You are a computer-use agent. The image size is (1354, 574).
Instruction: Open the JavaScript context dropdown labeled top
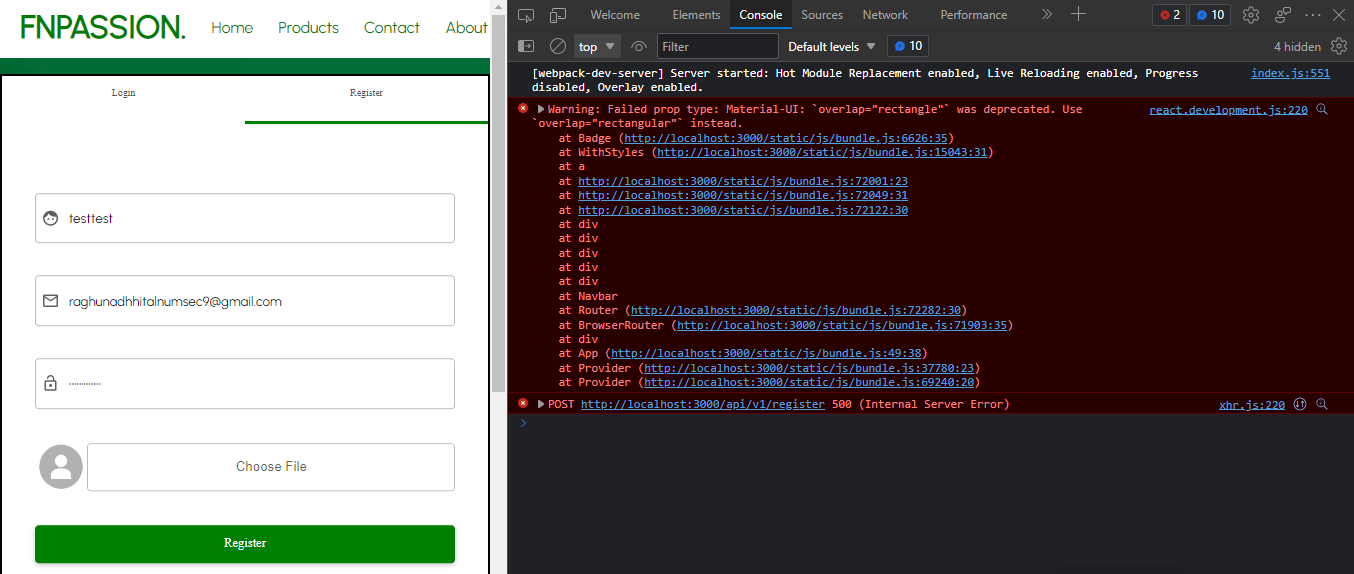coord(597,46)
